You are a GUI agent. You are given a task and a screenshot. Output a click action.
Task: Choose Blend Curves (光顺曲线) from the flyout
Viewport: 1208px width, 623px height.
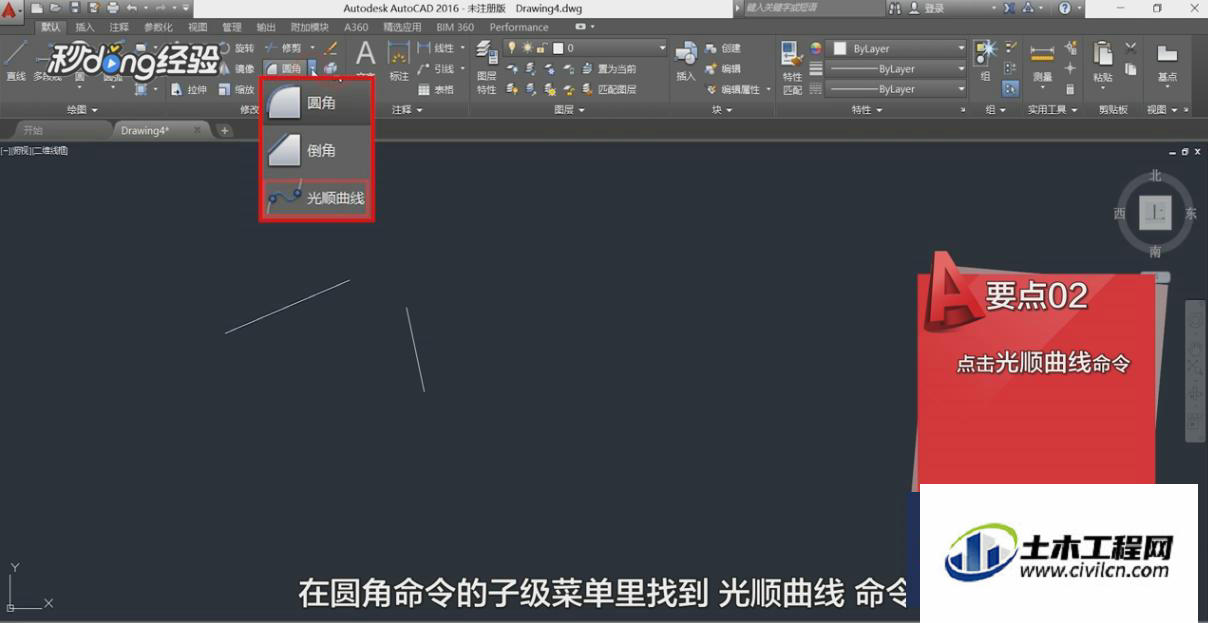coord(316,198)
